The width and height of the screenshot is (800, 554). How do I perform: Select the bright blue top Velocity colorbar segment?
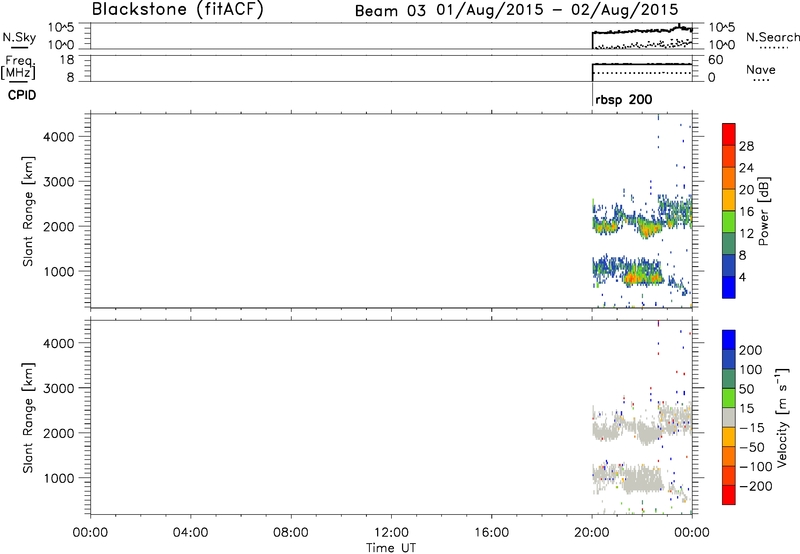point(729,340)
